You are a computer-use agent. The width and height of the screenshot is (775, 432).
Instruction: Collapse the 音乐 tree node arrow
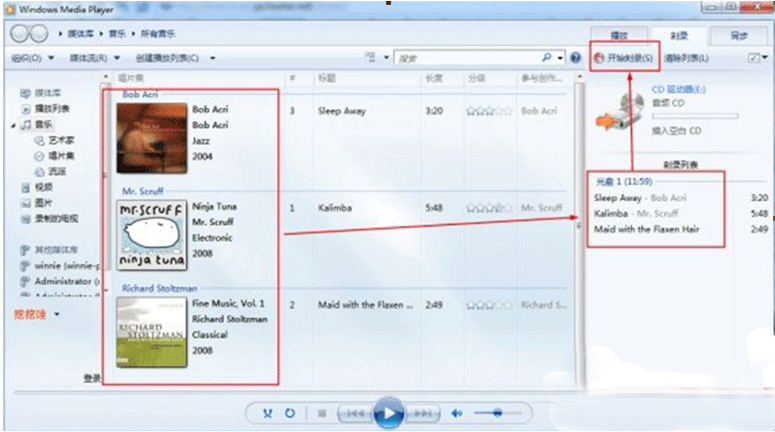click(13, 126)
